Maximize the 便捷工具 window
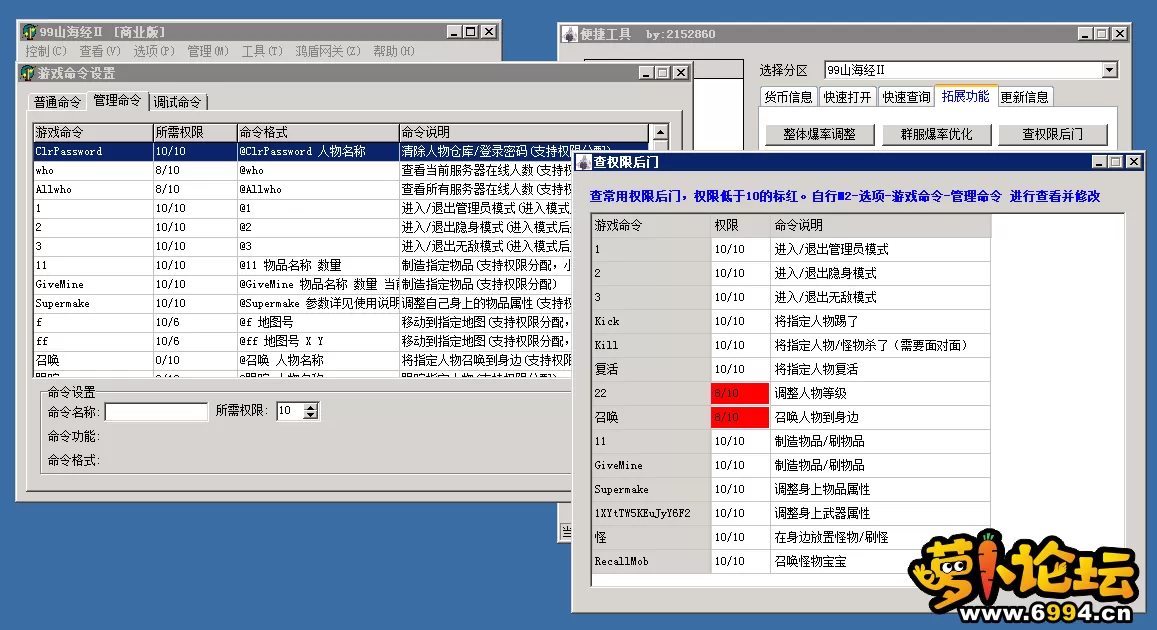The height and width of the screenshot is (630, 1157). [1102, 34]
